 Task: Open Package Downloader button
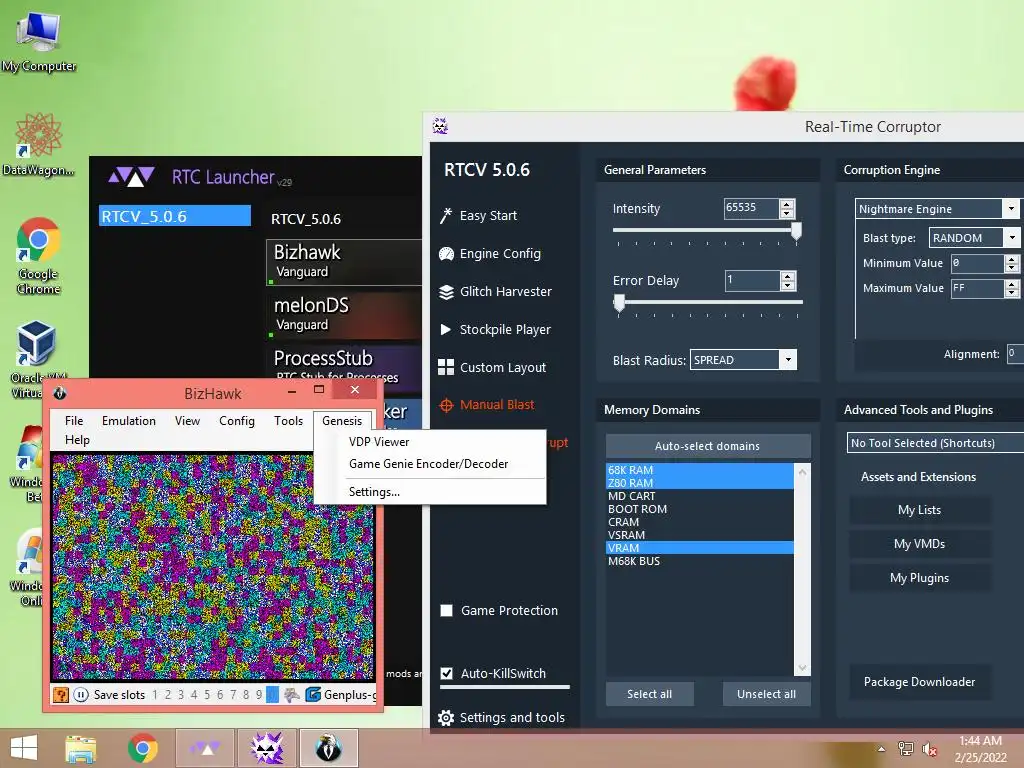920,682
